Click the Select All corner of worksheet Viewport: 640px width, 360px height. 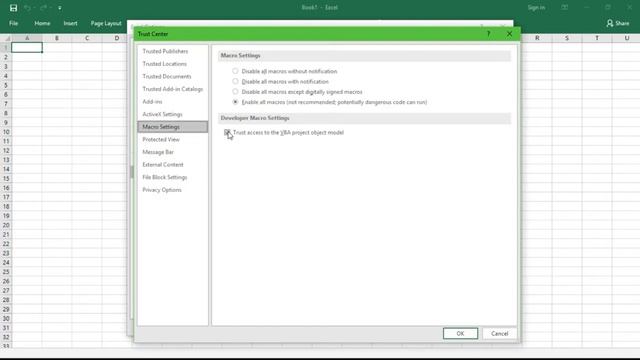point(6,38)
